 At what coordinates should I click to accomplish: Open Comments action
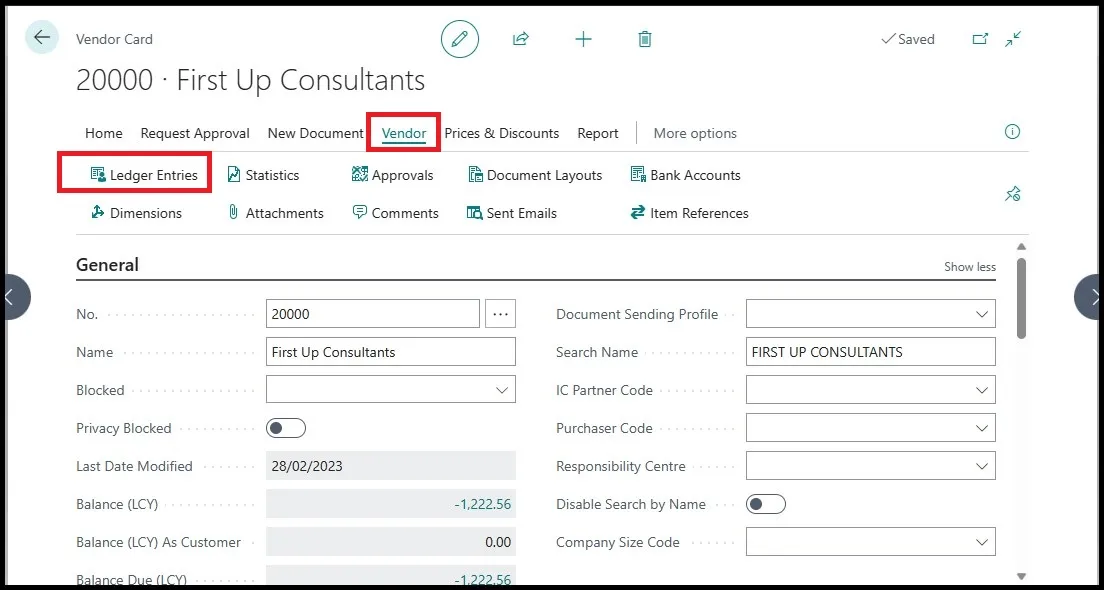coord(395,213)
